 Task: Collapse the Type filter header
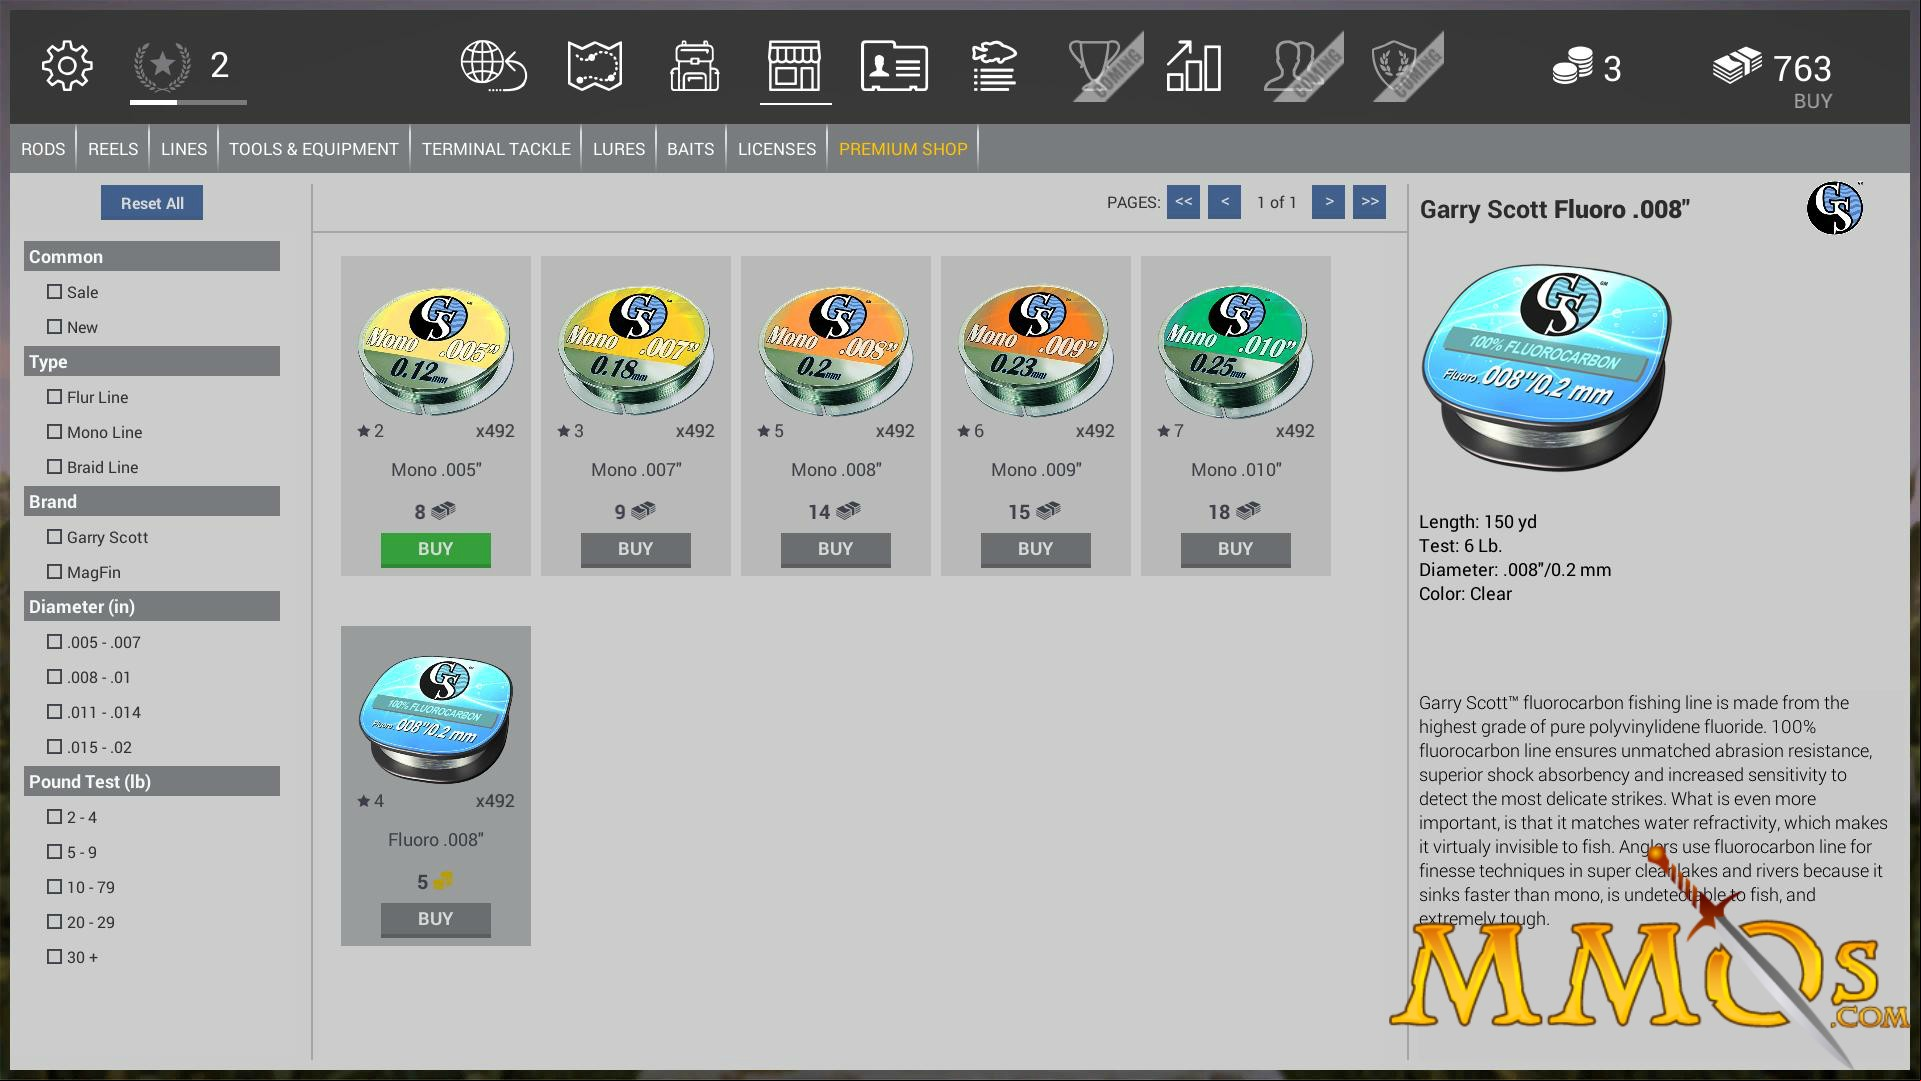(x=152, y=361)
